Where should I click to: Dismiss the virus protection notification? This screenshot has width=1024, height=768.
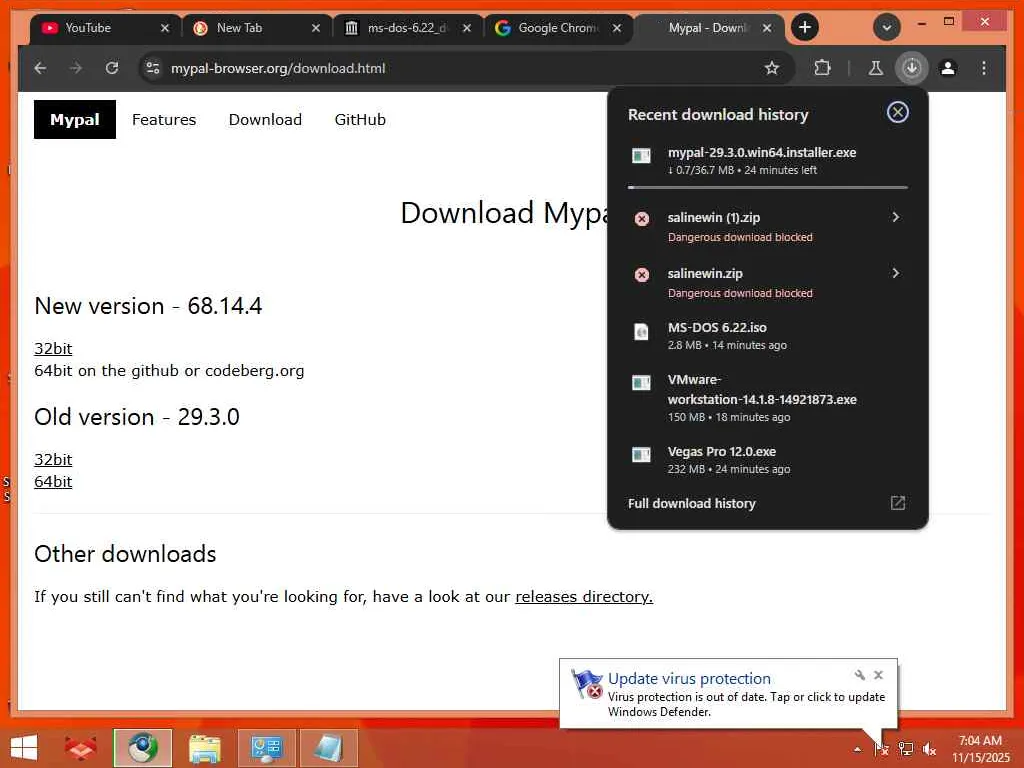click(878, 675)
